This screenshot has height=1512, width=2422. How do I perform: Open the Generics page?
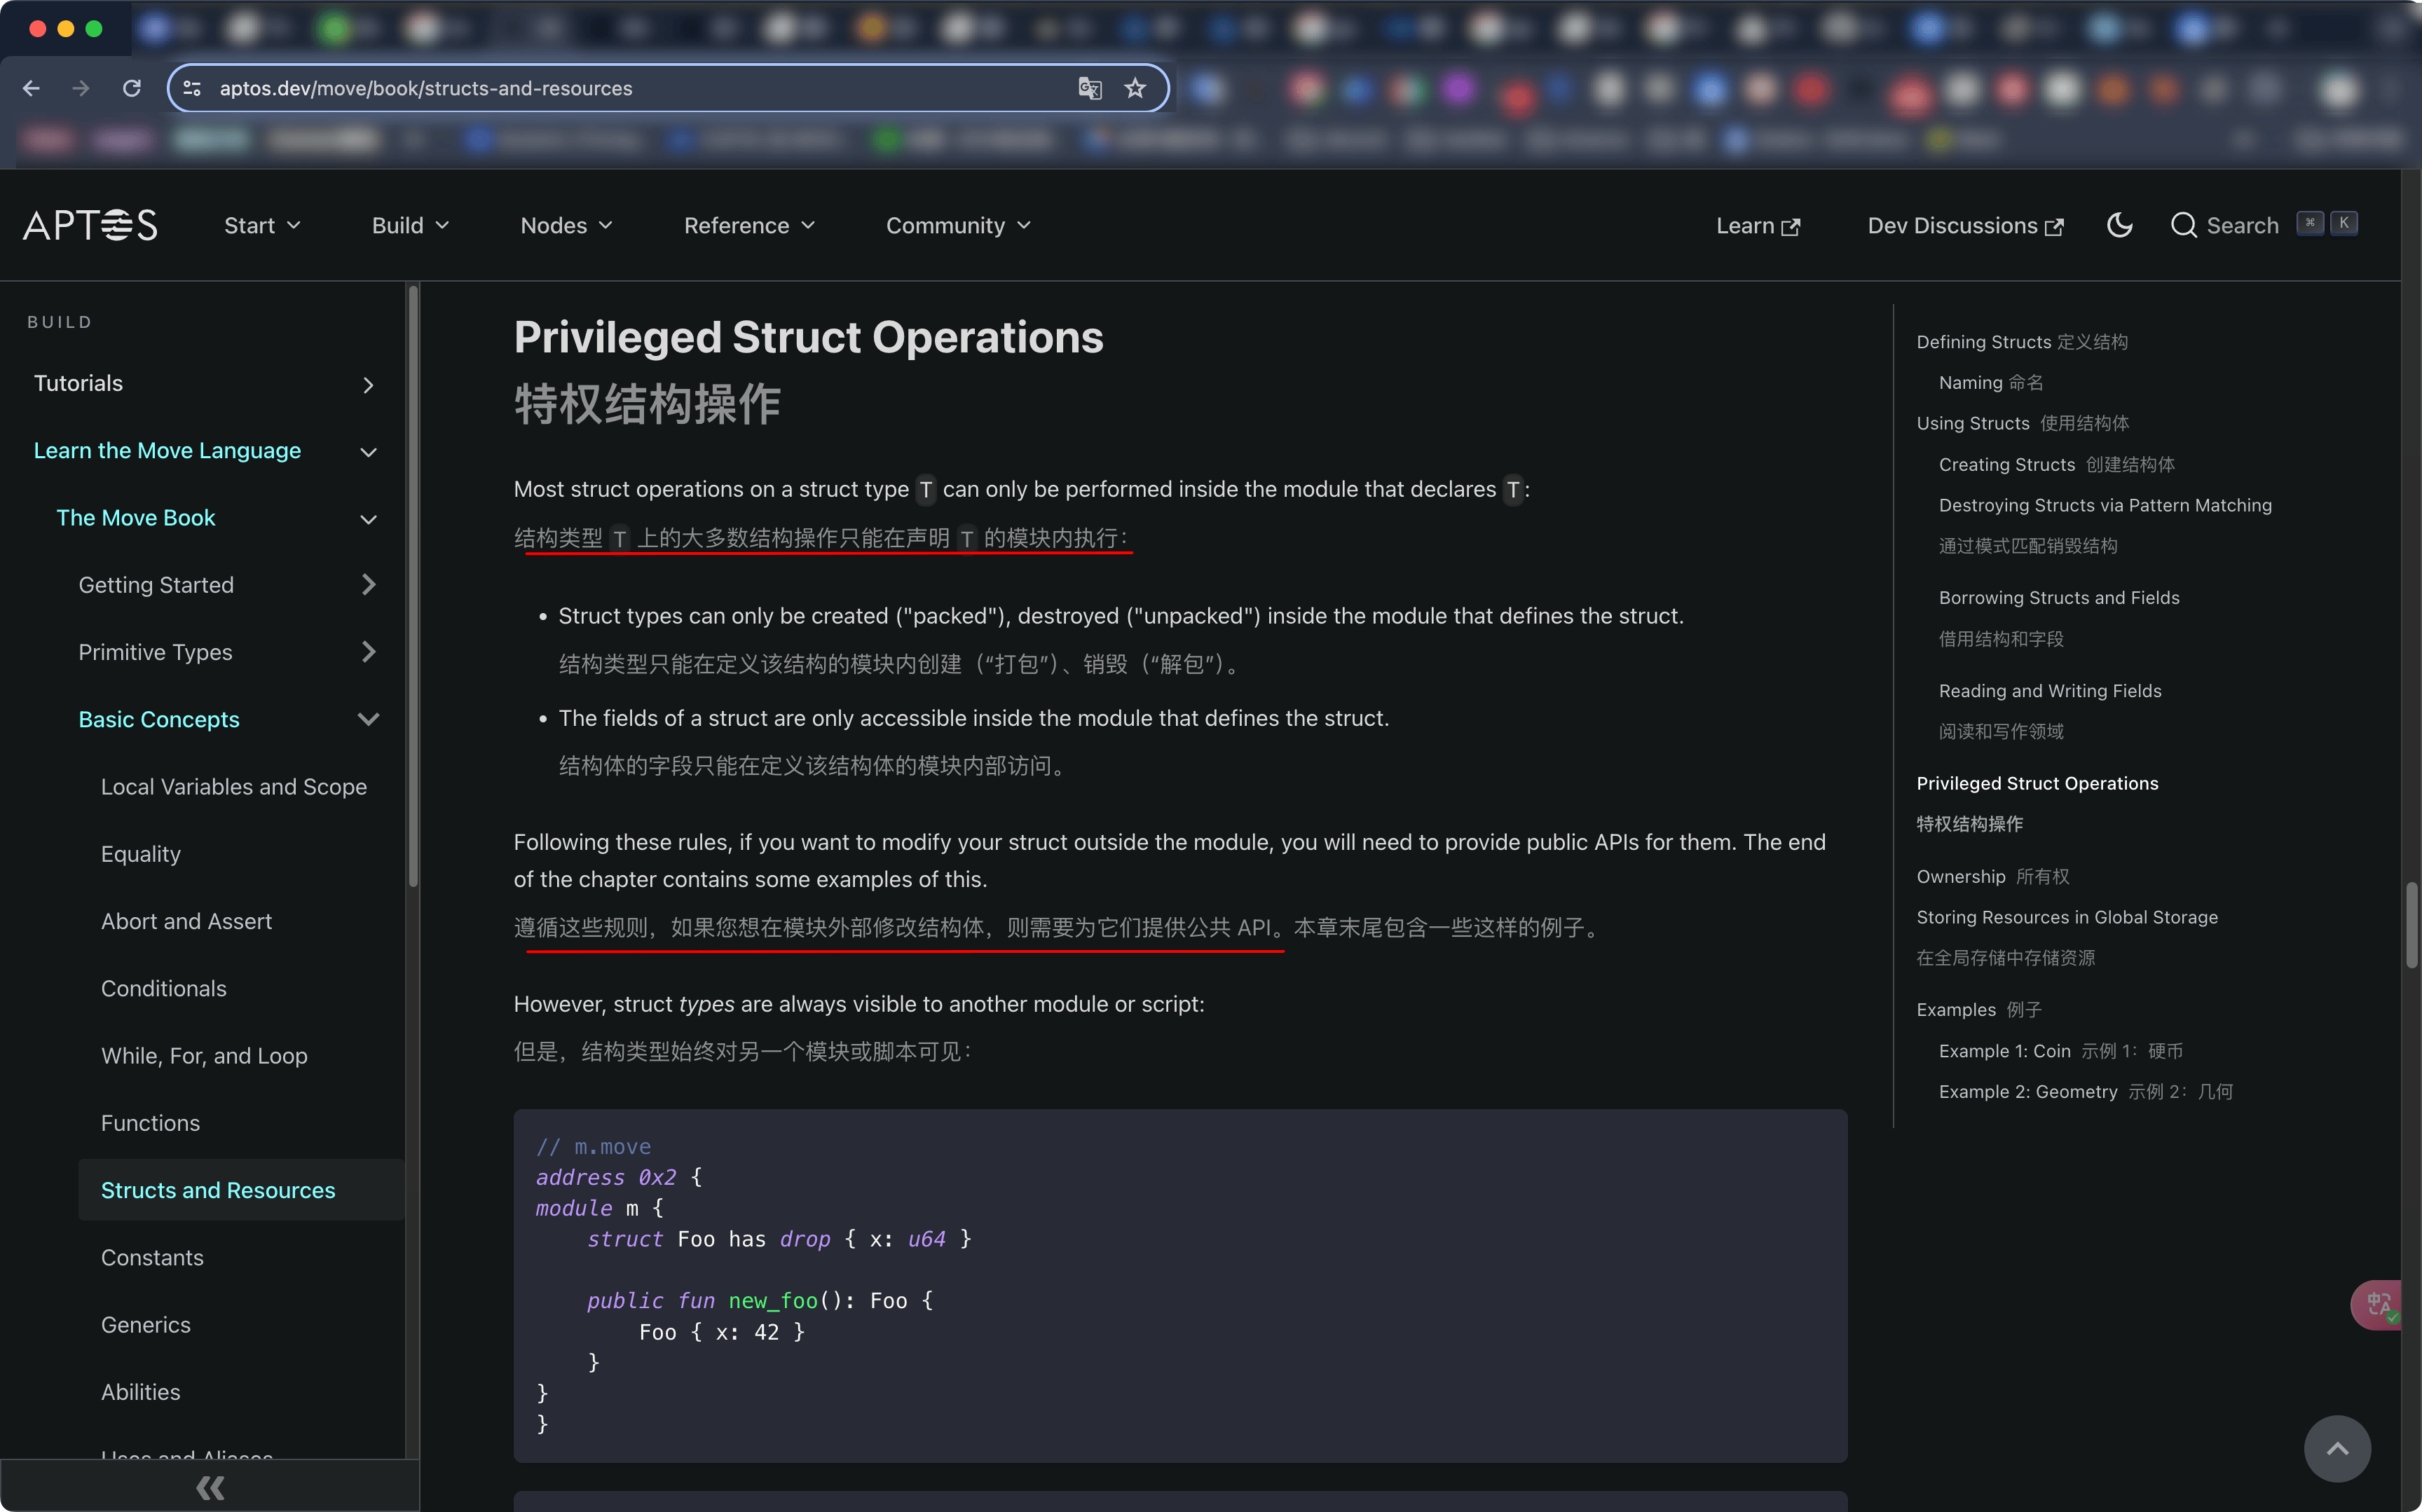point(145,1324)
